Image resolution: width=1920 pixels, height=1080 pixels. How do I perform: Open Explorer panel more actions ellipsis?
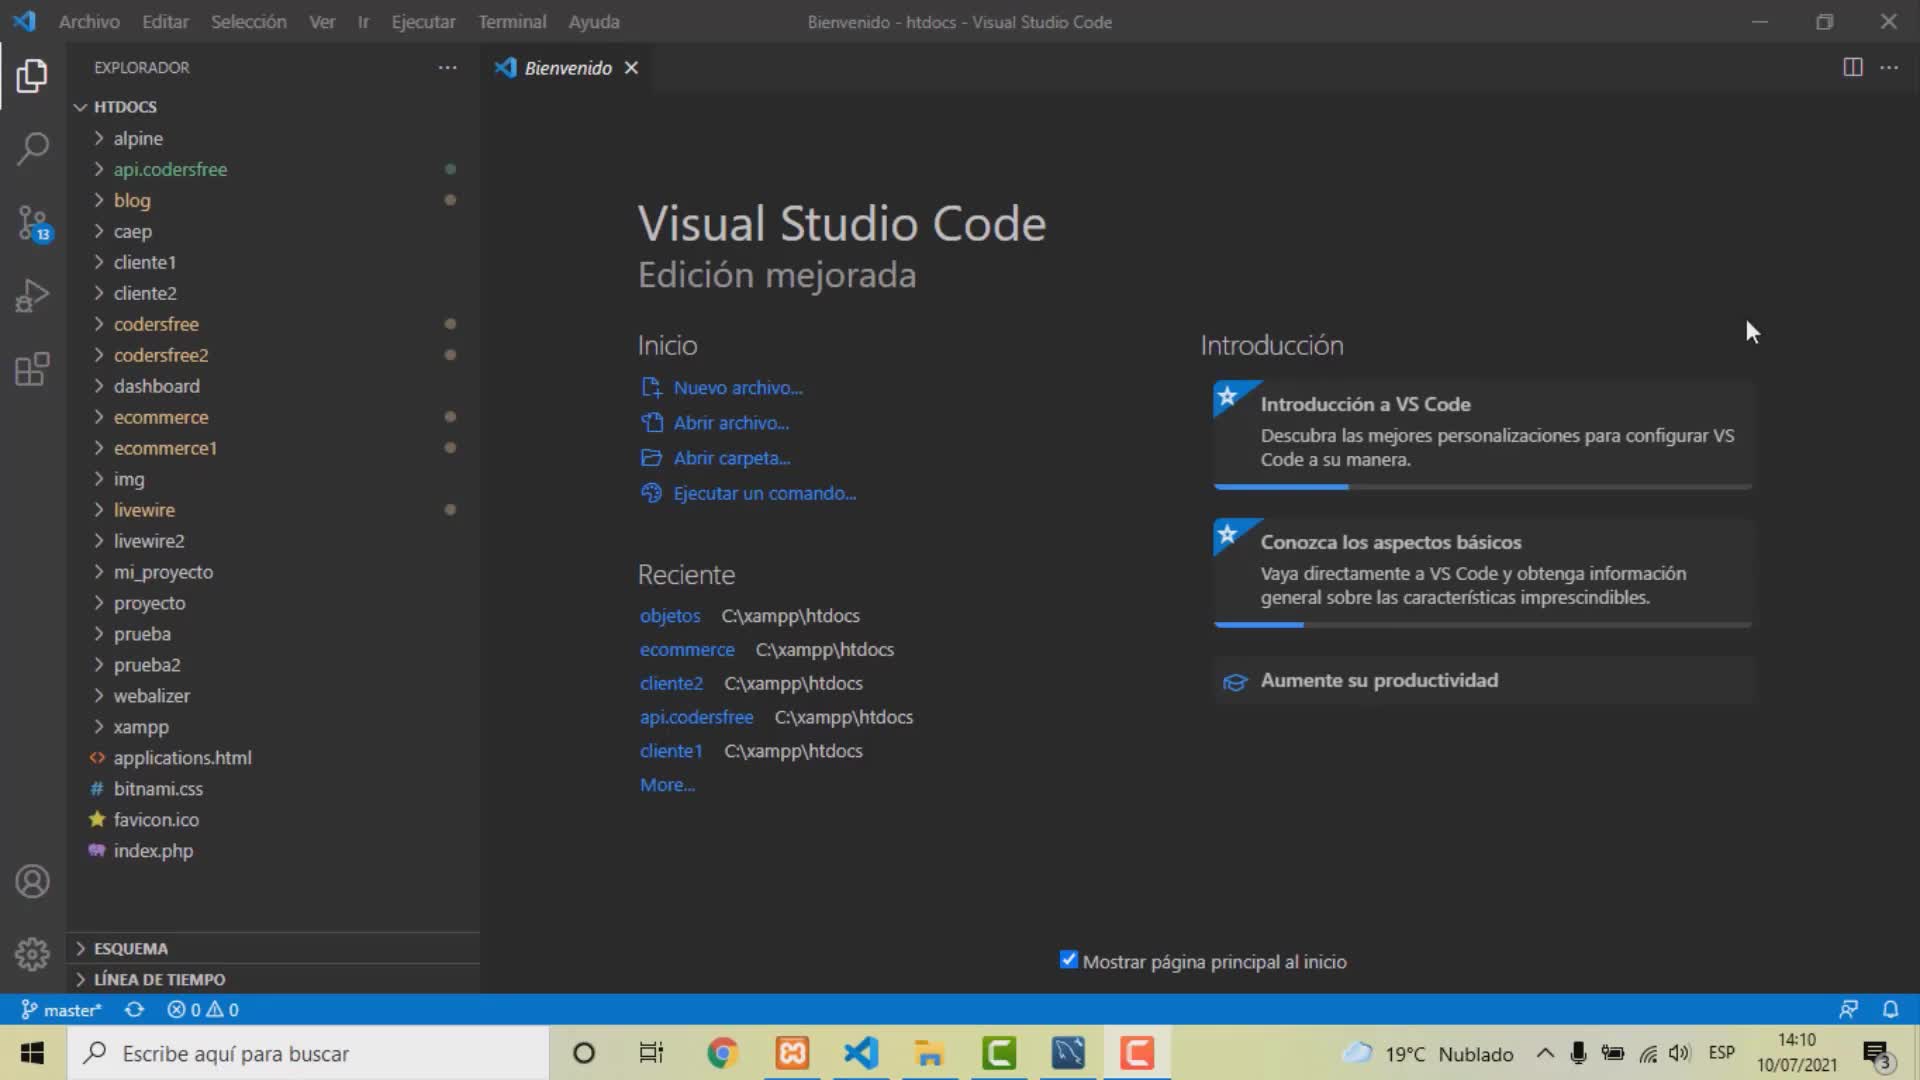pyautogui.click(x=447, y=68)
